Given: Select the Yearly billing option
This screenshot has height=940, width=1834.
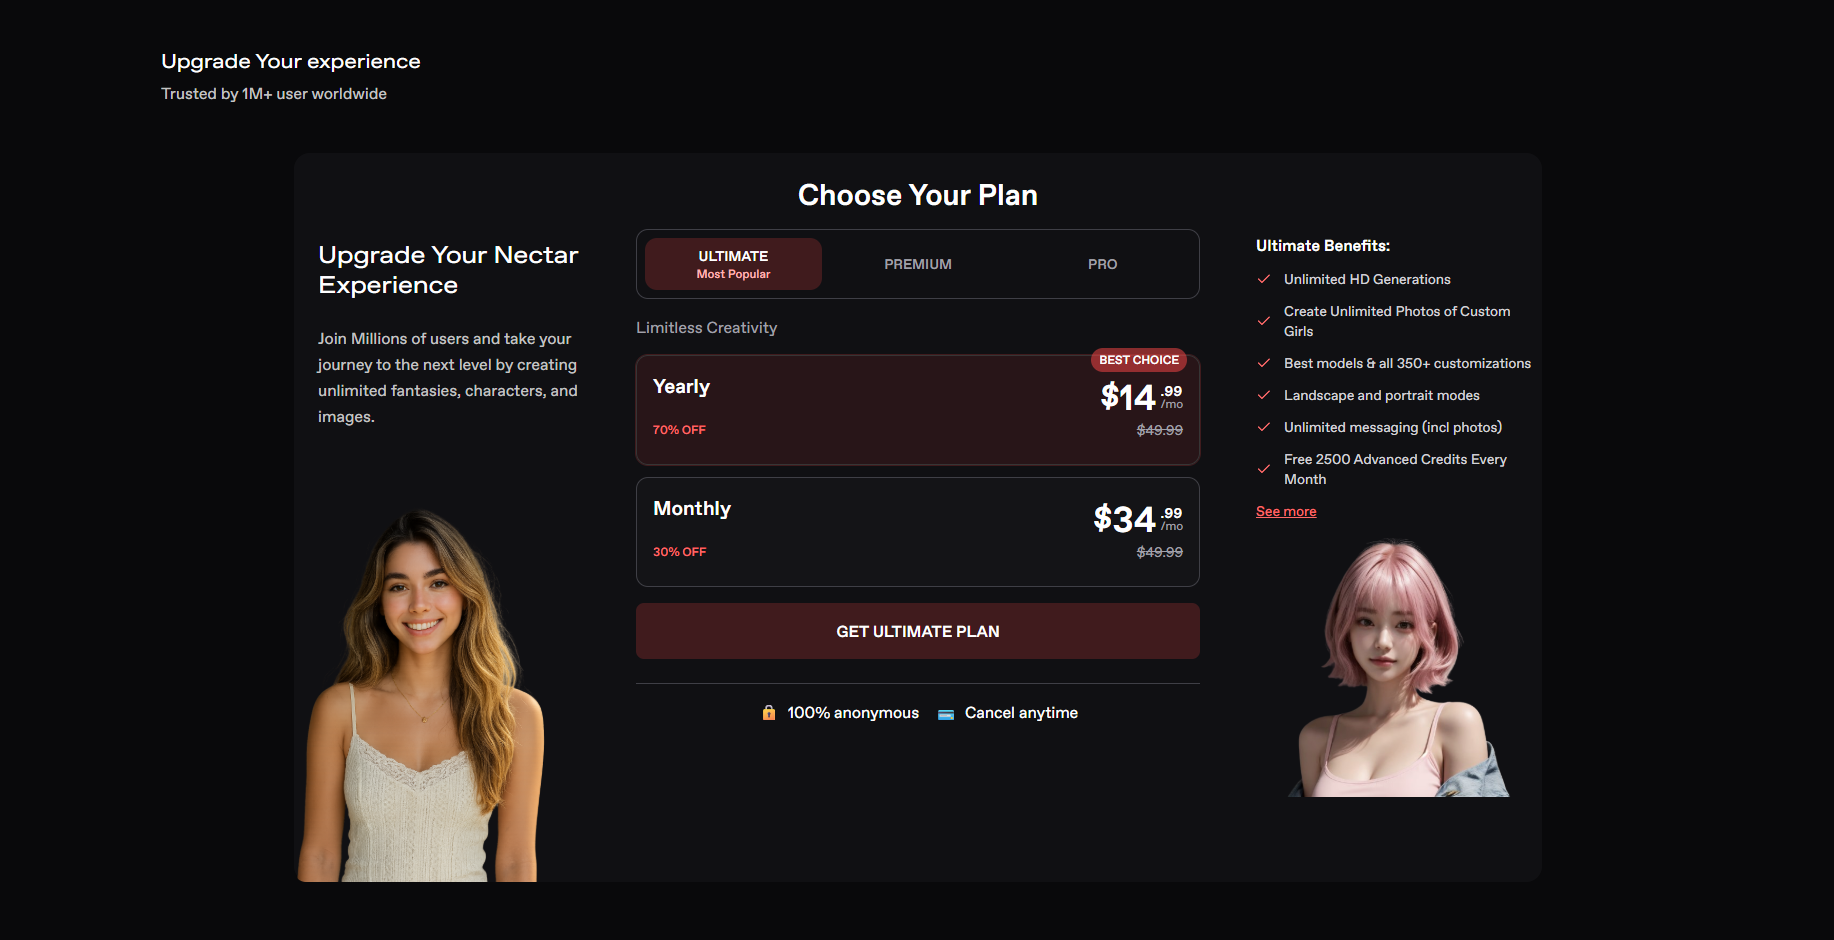Looking at the screenshot, I should tap(918, 410).
